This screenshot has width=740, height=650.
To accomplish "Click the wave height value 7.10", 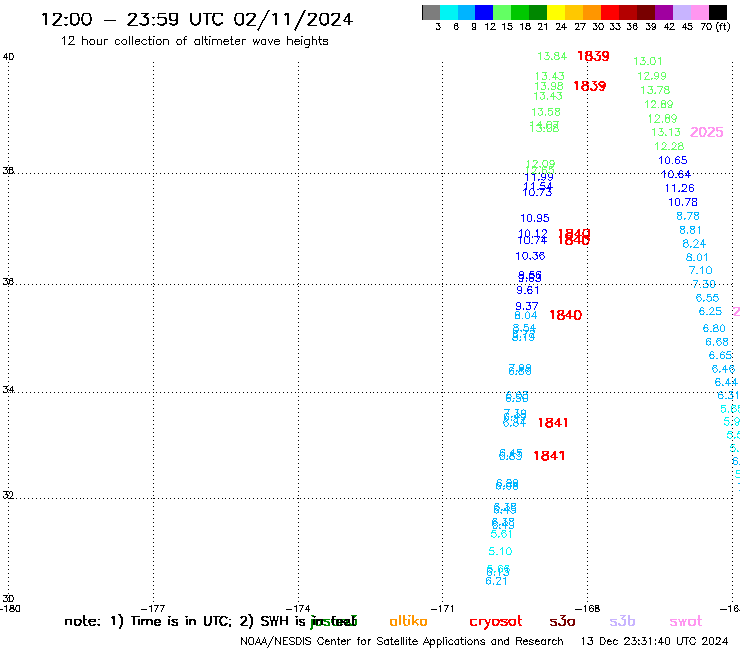I will coord(700,270).
